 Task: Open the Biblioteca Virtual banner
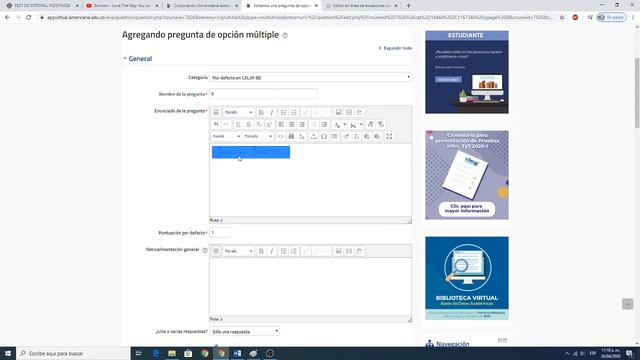467,278
